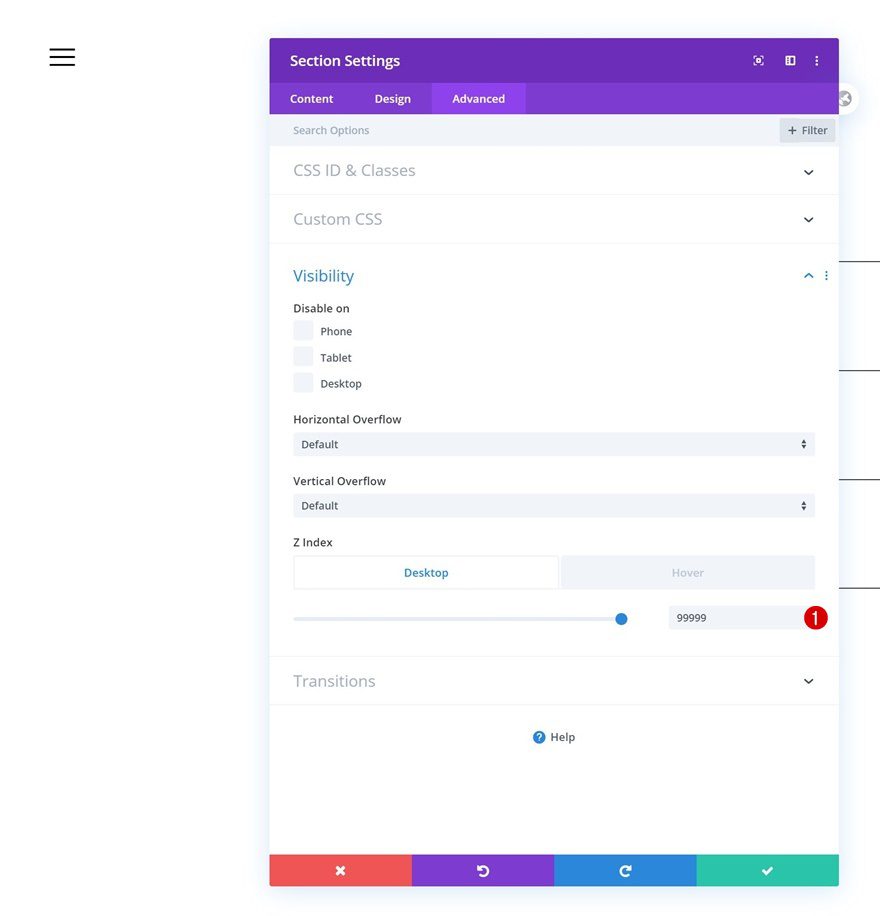Open the Visibility section's three-dot menu
This screenshot has width=880, height=916.
(x=825, y=275)
